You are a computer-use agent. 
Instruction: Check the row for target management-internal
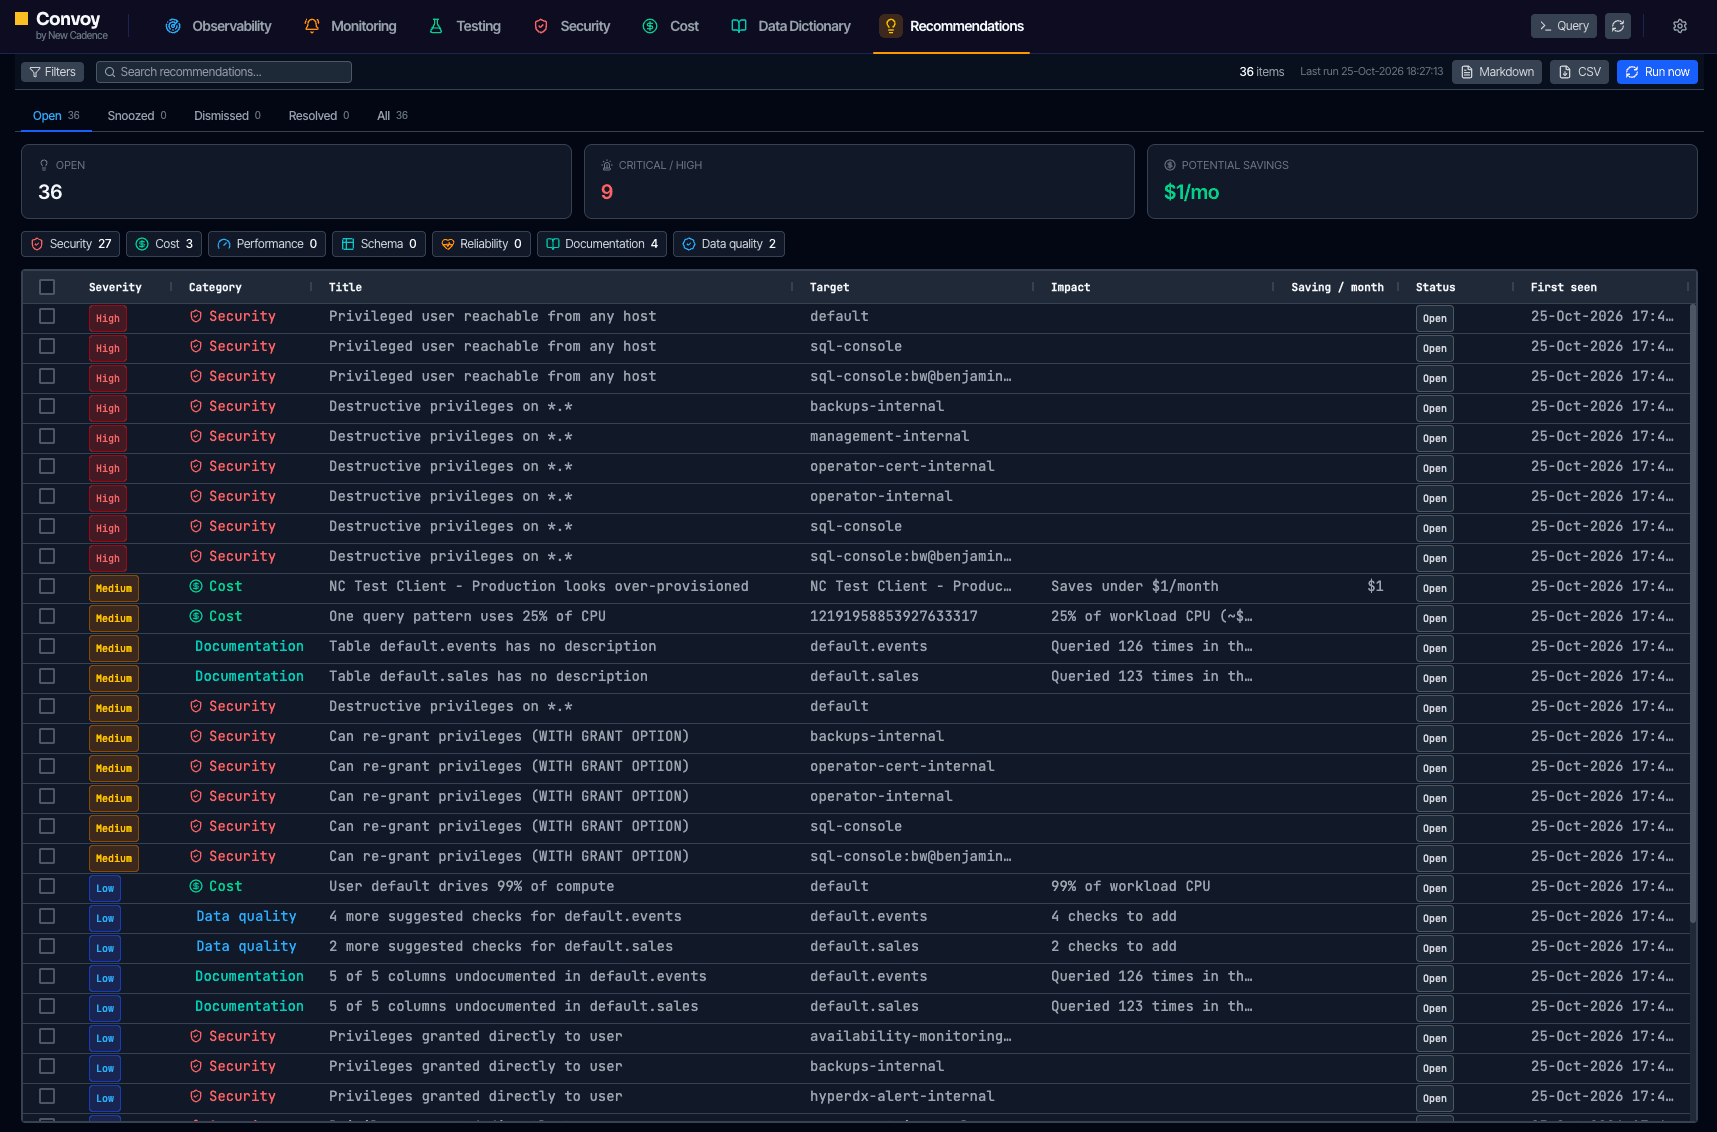(x=47, y=436)
